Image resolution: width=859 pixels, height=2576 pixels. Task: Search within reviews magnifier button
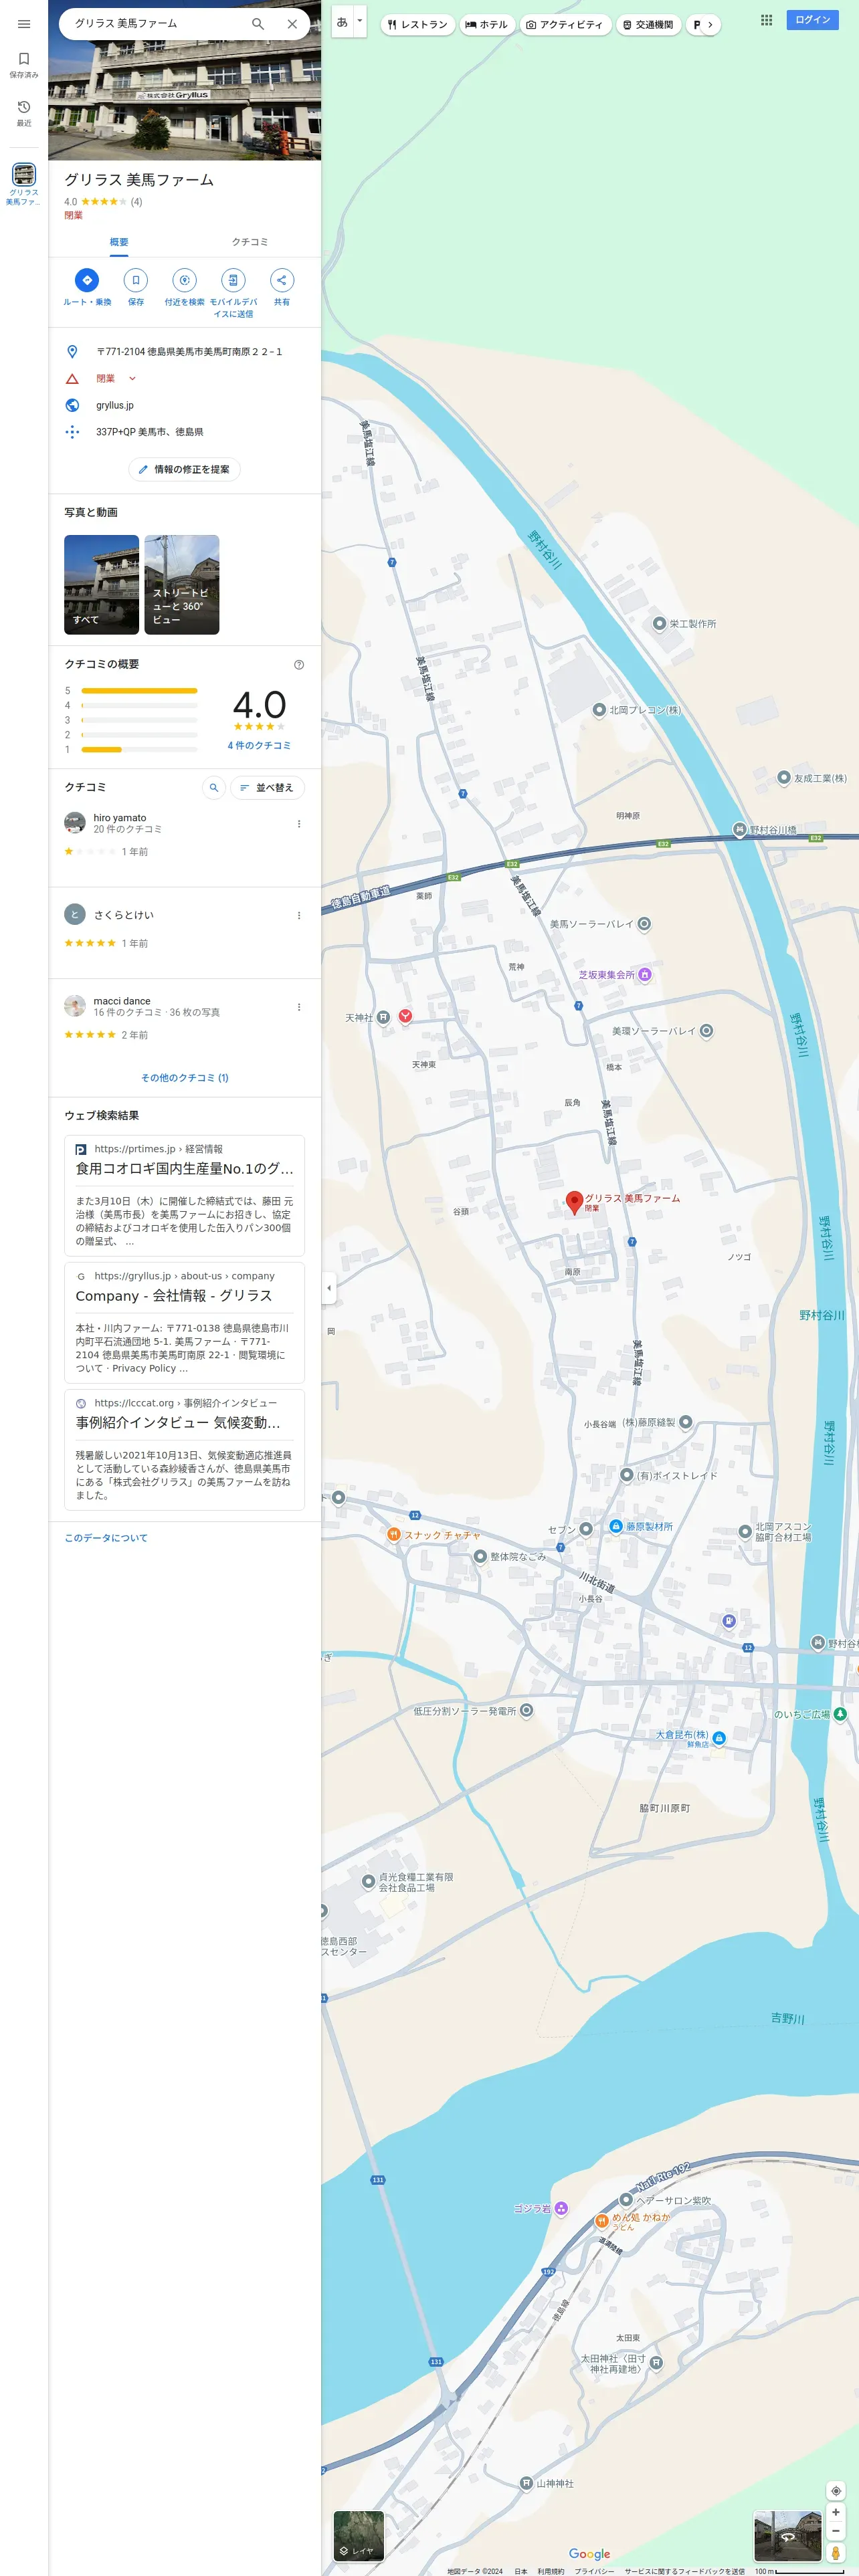(x=213, y=788)
